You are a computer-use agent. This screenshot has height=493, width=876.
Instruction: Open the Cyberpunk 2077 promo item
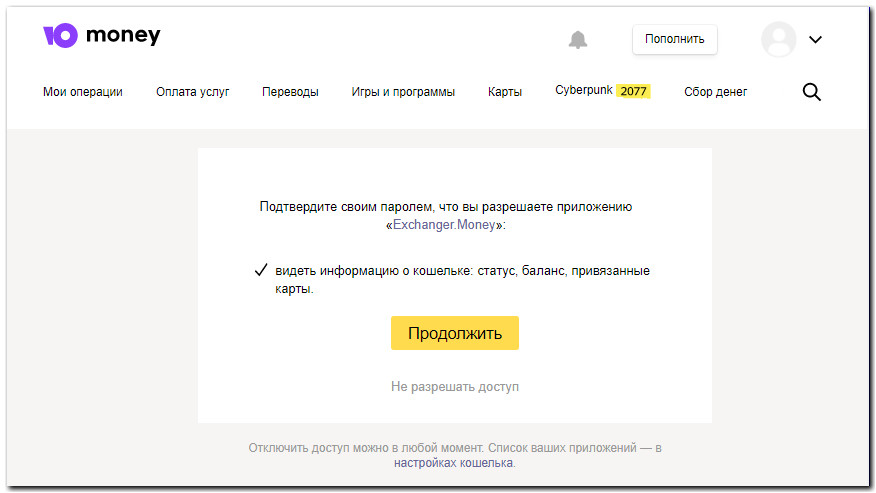[x=603, y=91]
